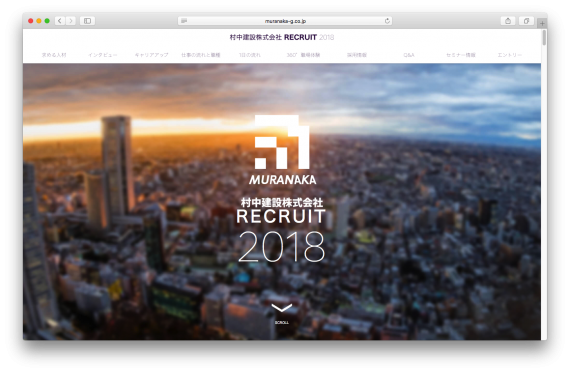This screenshot has width=570, height=373.
Task: Open the Q&A menu item
Action: pos(409,55)
